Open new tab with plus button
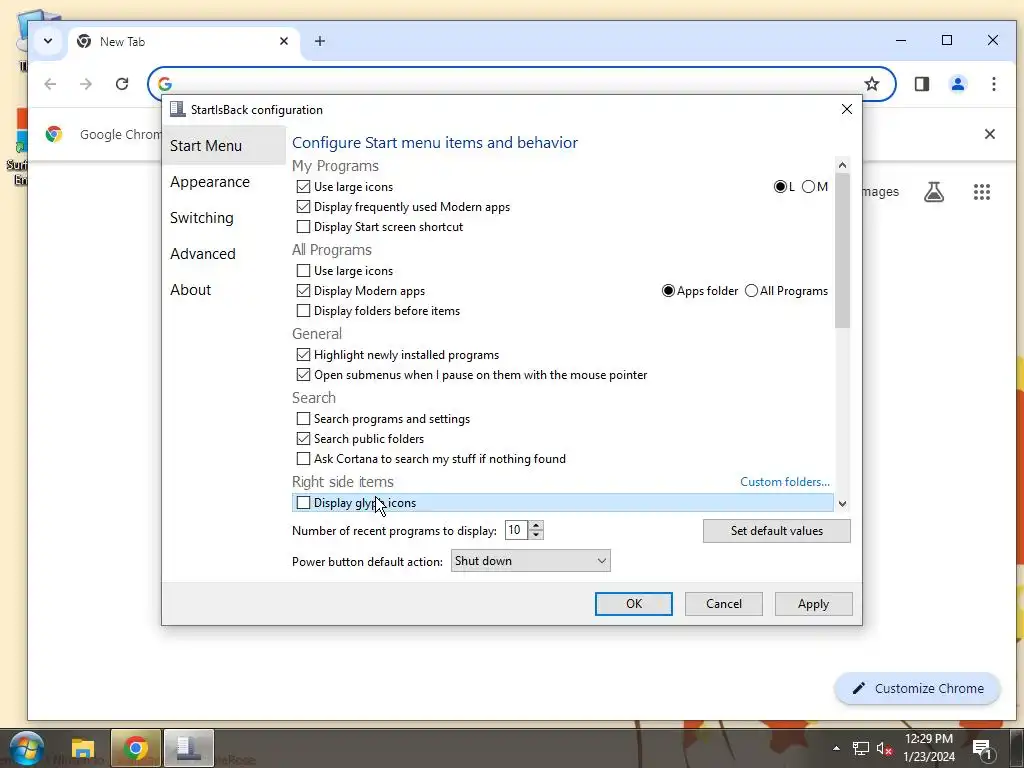Screen dimensions: 1024x768 click(x=319, y=41)
